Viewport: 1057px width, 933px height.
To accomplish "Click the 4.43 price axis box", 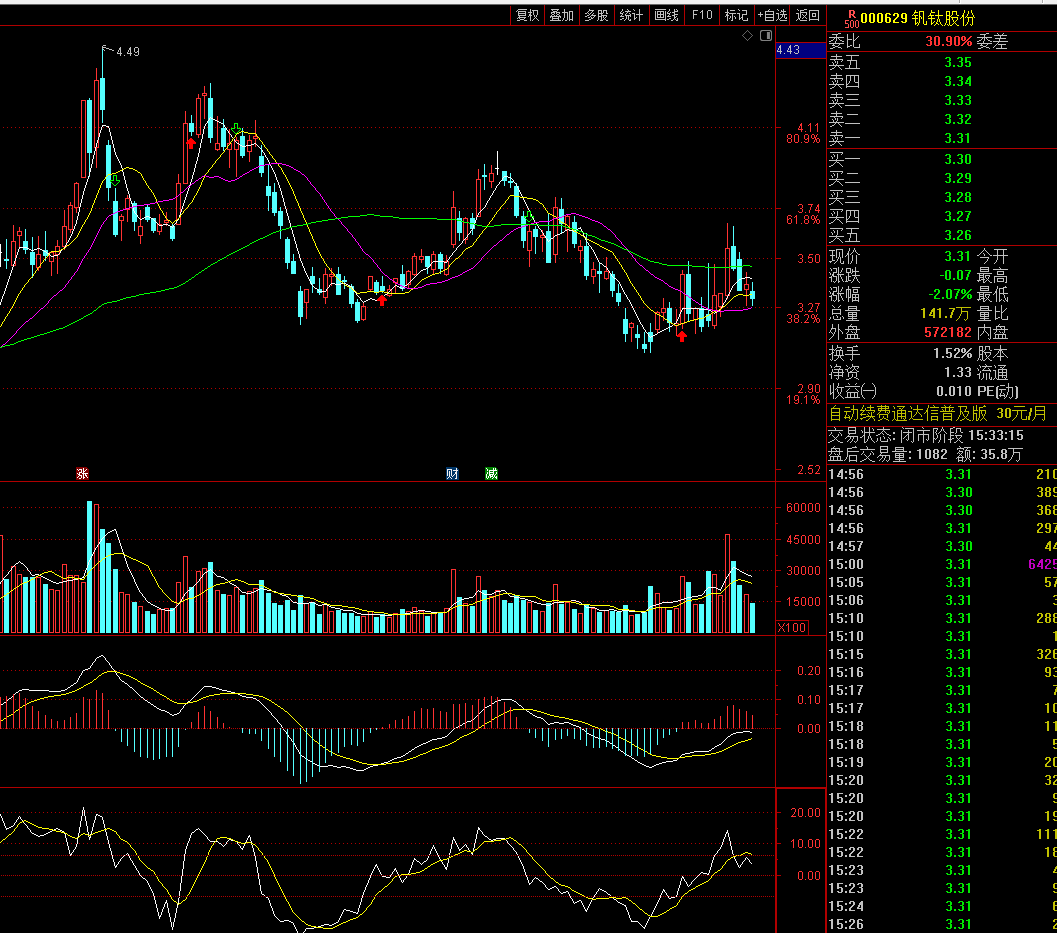I will pos(800,50).
